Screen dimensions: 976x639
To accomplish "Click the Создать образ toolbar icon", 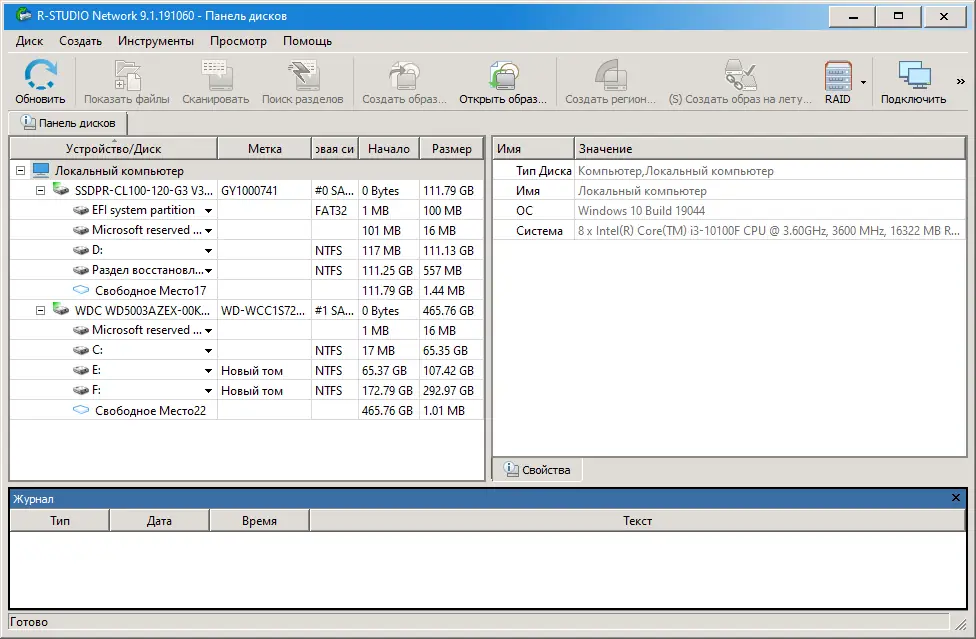I will [x=405, y=75].
